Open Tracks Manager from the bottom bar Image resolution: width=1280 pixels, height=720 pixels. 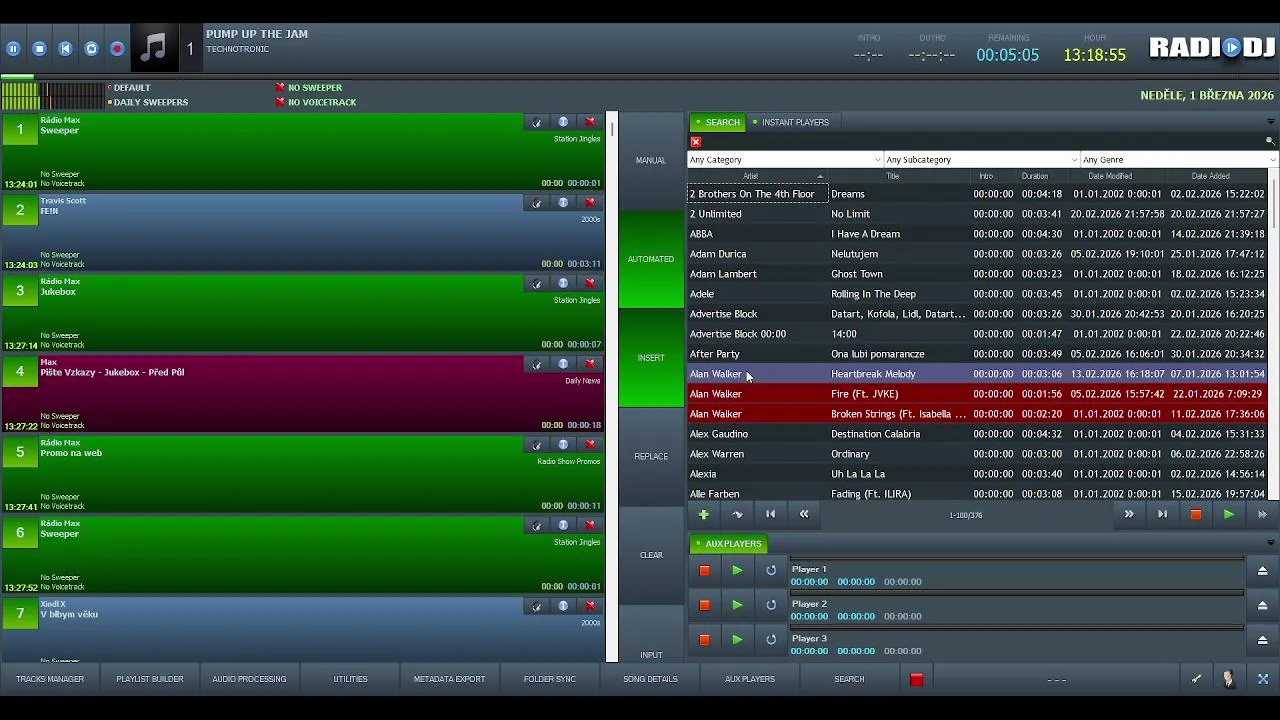(50, 679)
